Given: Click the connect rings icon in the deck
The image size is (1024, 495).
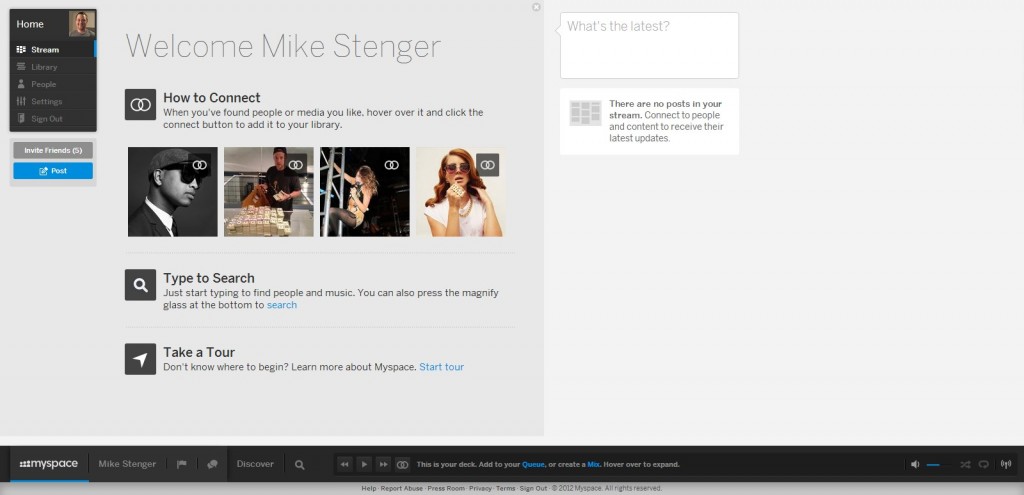Looking at the screenshot, I should click(x=403, y=464).
